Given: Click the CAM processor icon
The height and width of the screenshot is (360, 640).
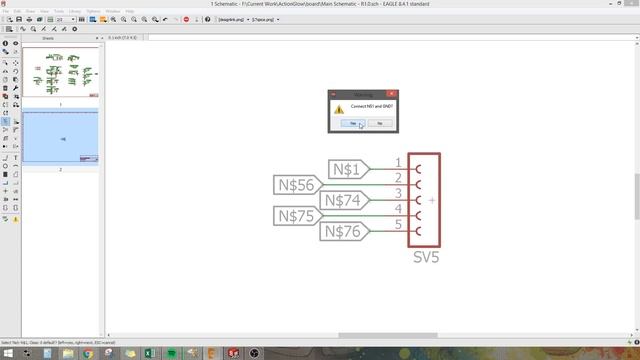Looking at the screenshot, I should click(x=40, y=20).
